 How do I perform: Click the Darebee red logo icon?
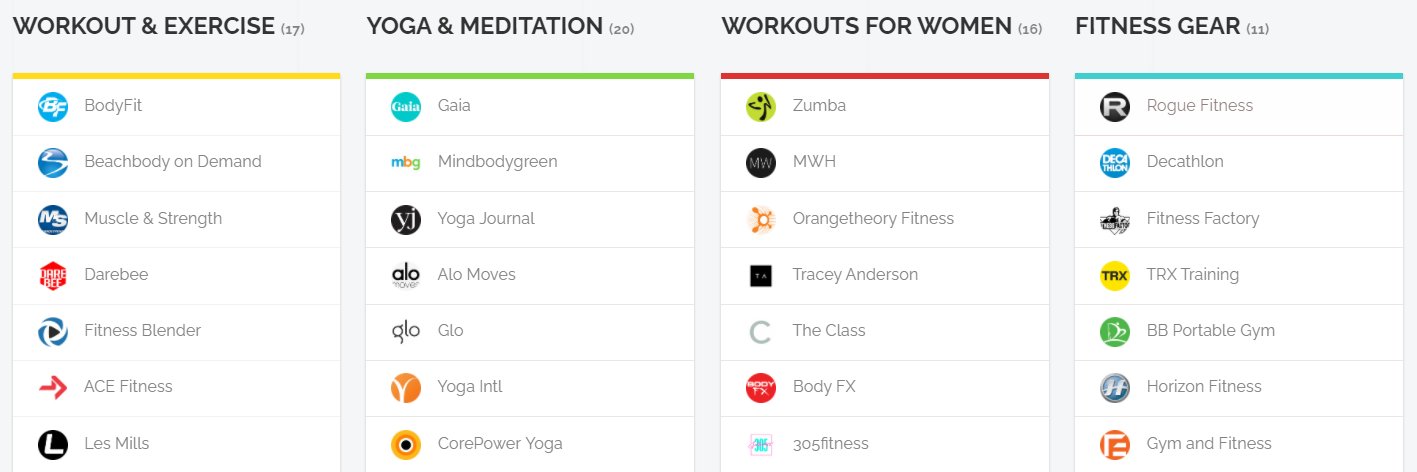tap(52, 275)
